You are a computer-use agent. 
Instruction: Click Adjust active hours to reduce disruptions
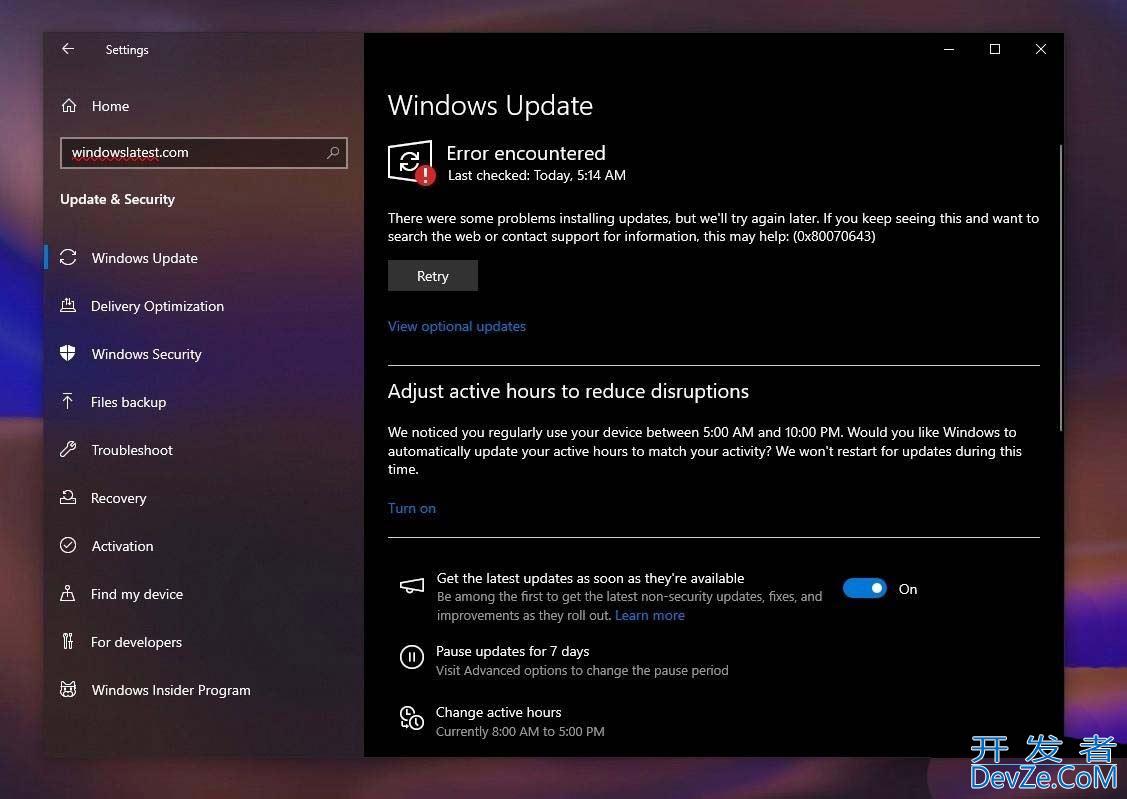(x=568, y=391)
